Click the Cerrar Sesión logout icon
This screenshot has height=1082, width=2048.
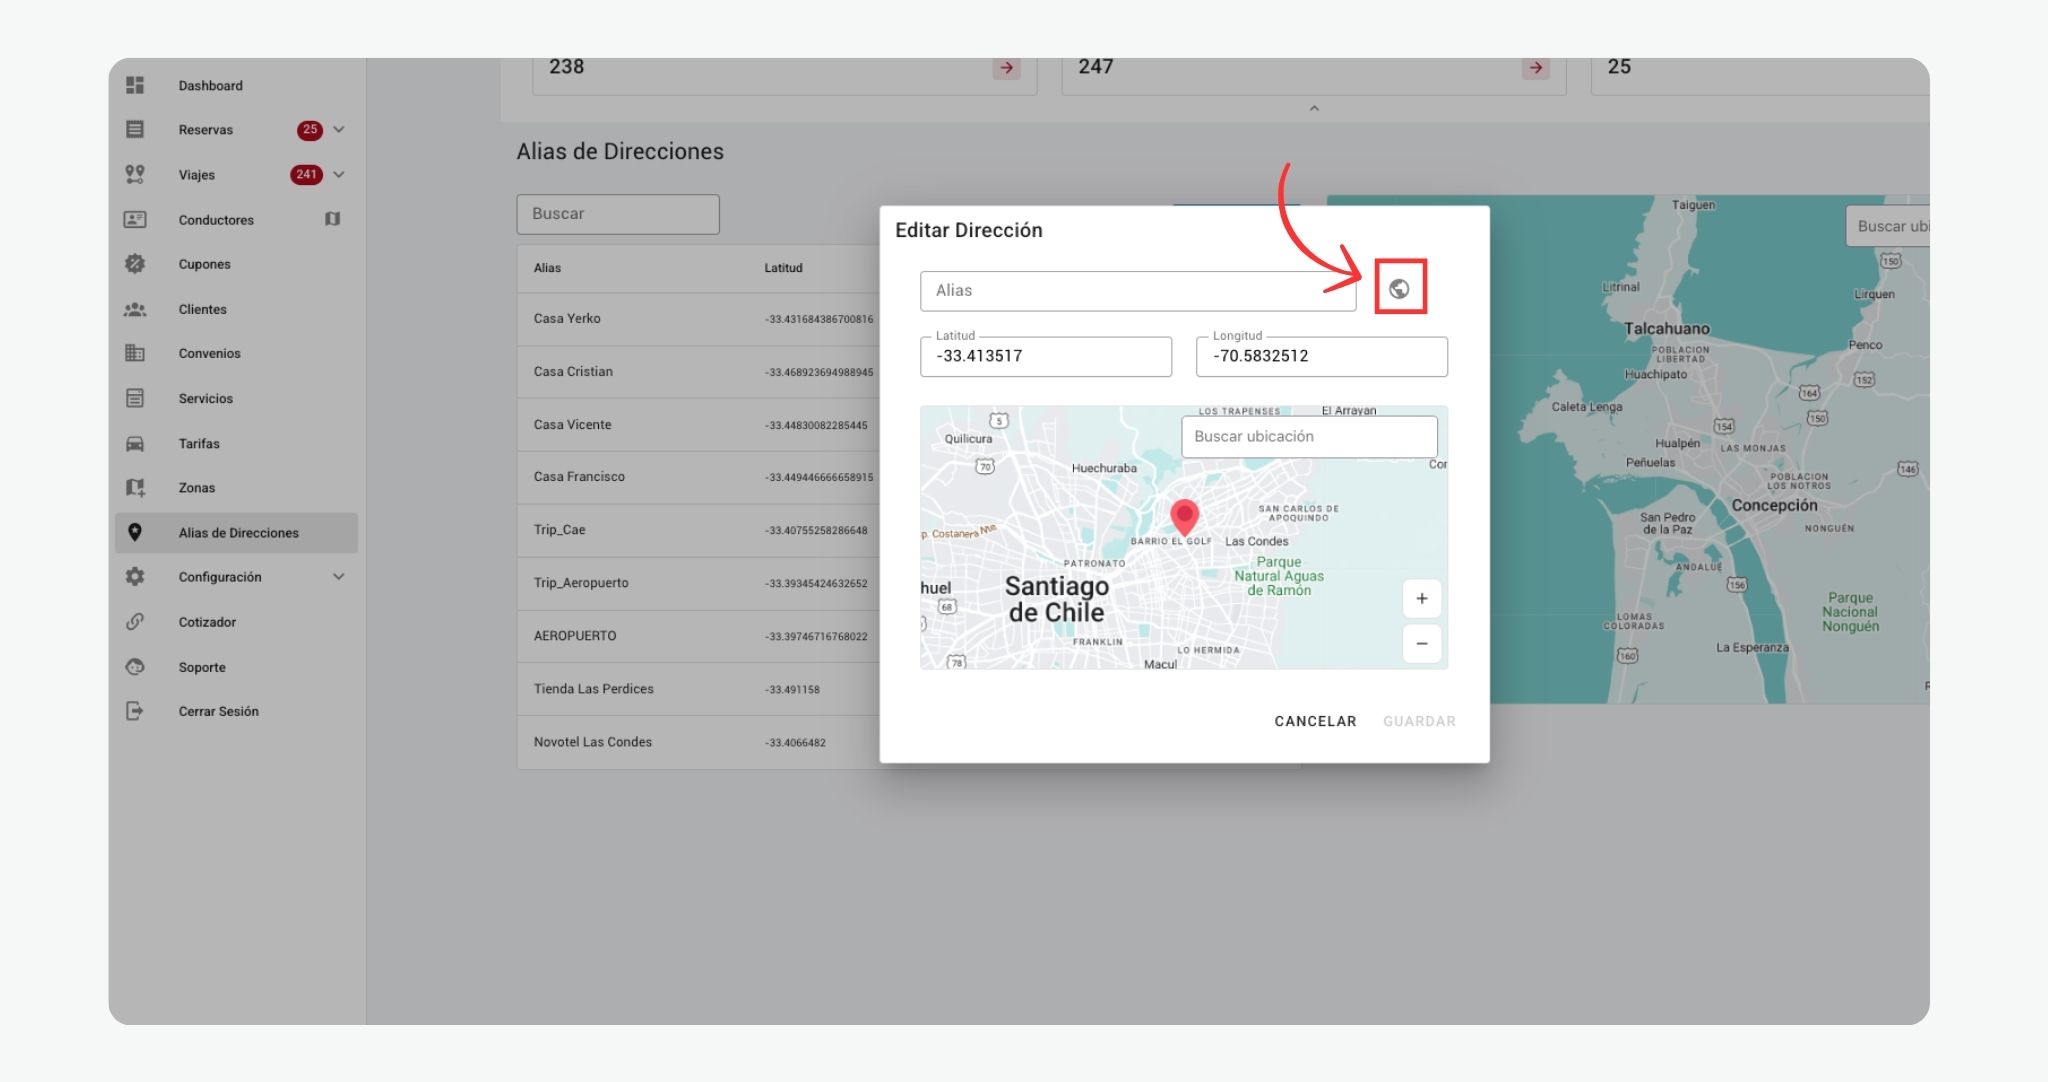click(135, 711)
